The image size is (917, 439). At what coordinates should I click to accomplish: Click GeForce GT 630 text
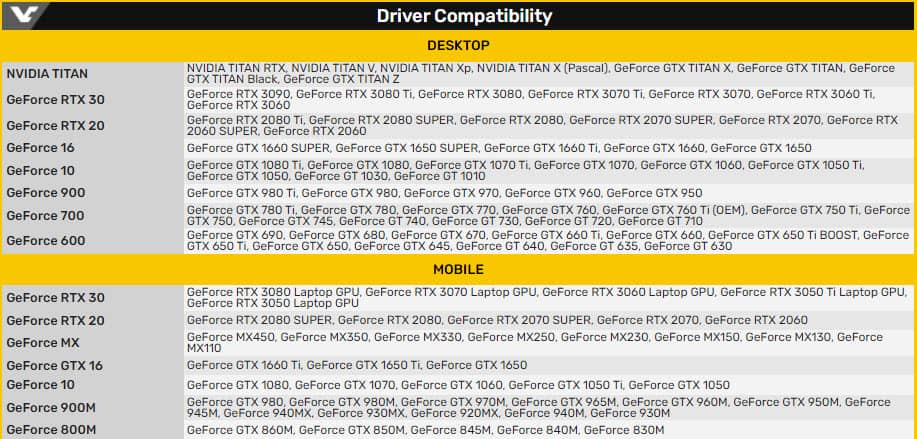[688, 246]
